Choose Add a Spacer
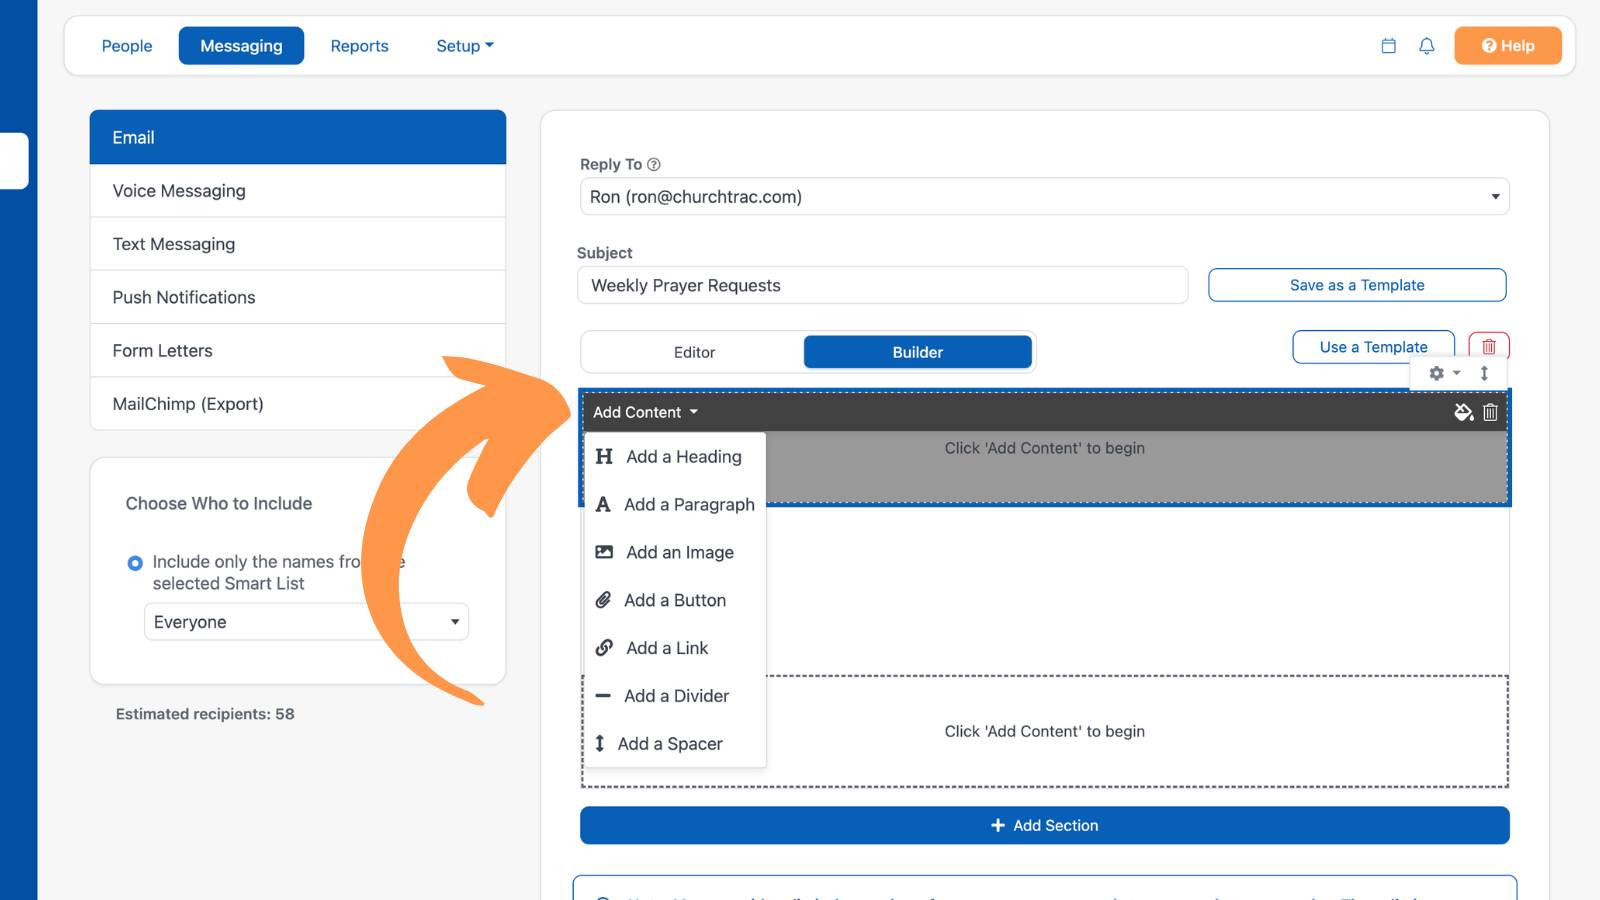This screenshot has width=1600, height=900. [675, 743]
